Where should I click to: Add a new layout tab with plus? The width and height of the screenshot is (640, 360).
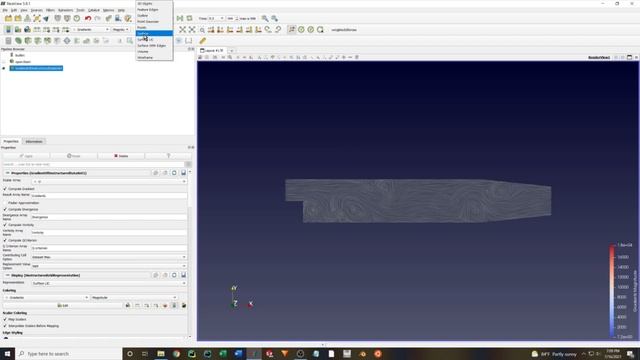(231, 51)
